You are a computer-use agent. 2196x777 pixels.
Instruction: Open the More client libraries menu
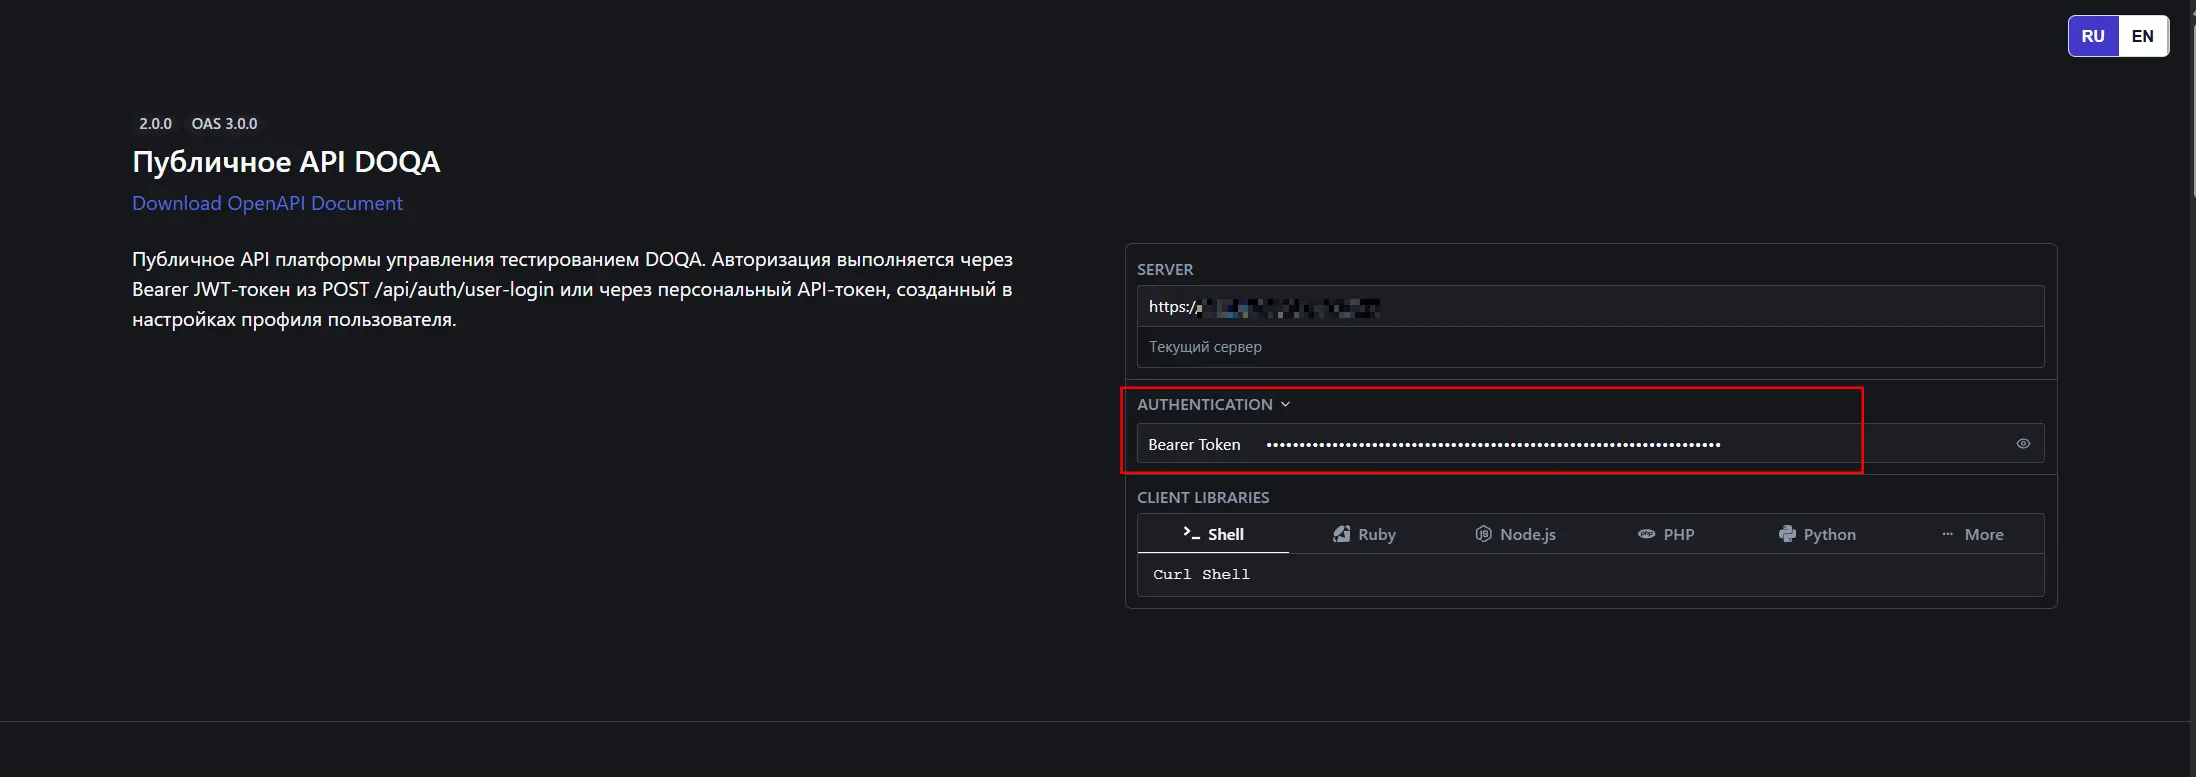tap(1968, 534)
